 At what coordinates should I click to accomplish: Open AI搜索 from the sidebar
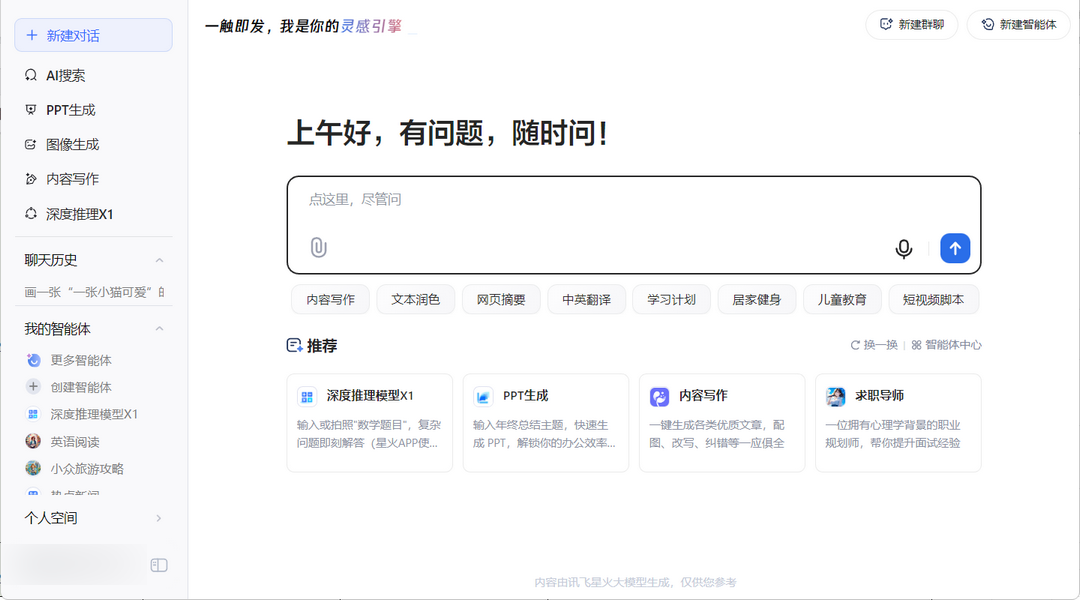65,75
